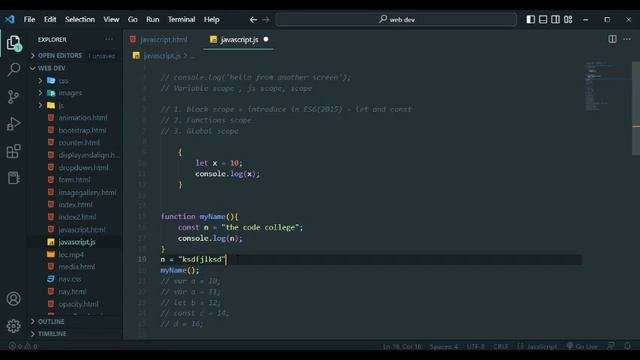The image size is (640, 360).
Task: Click the editor vertical scrollbar
Action: click(x=636, y=108)
